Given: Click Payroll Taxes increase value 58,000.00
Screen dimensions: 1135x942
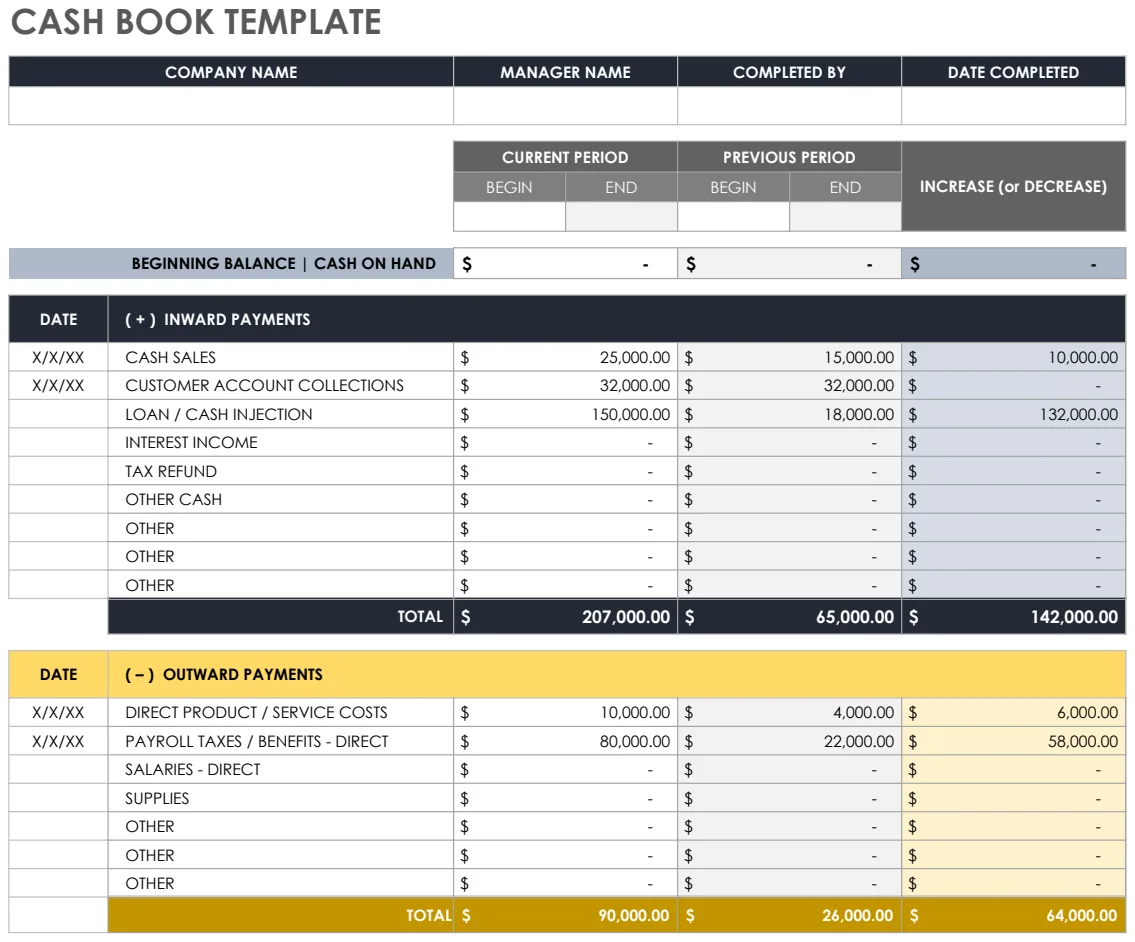Looking at the screenshot, I should 1083,741.
